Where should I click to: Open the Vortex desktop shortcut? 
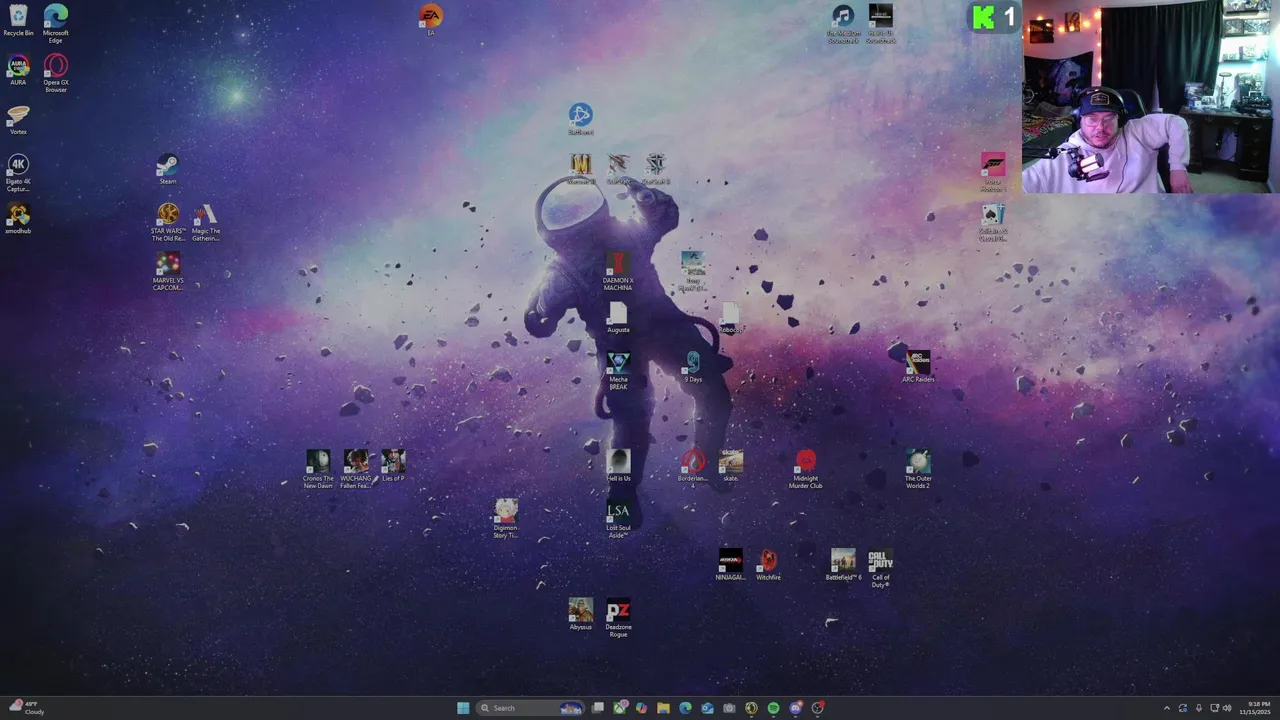pos(18,120)
